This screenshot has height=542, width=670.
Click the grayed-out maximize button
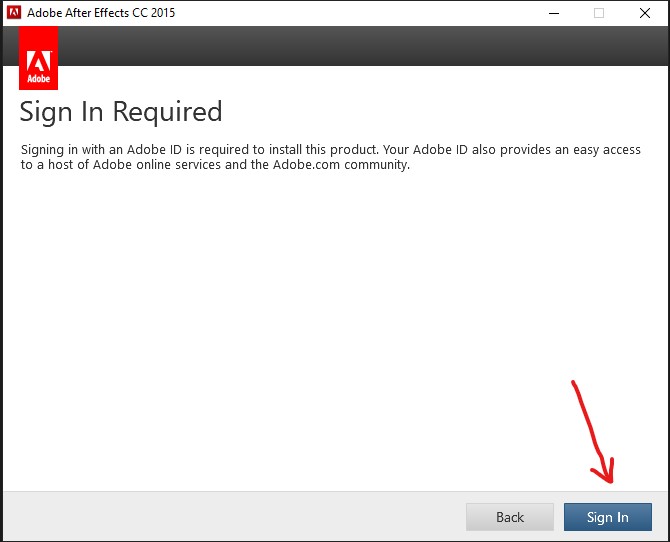599,13
